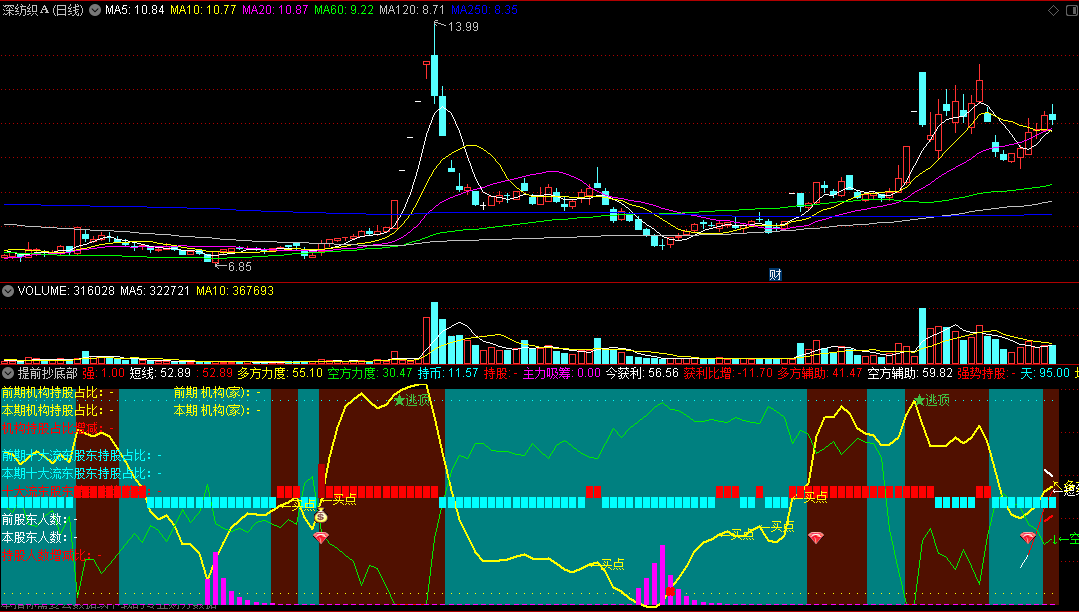This screenshot has width=1079, height=612.
Task: Click the 本期 机构(家) label
Action: click(x=212, y=410)
